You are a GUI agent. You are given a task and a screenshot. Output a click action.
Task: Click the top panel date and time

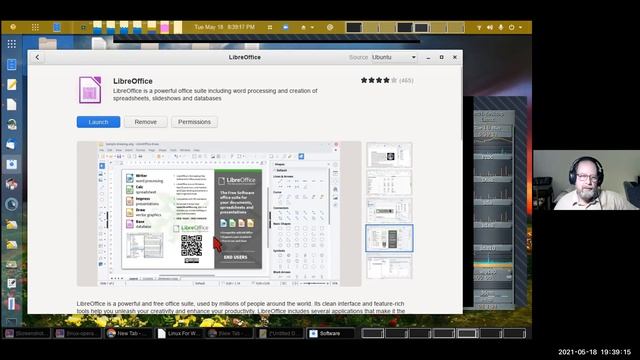coord(224,27)
